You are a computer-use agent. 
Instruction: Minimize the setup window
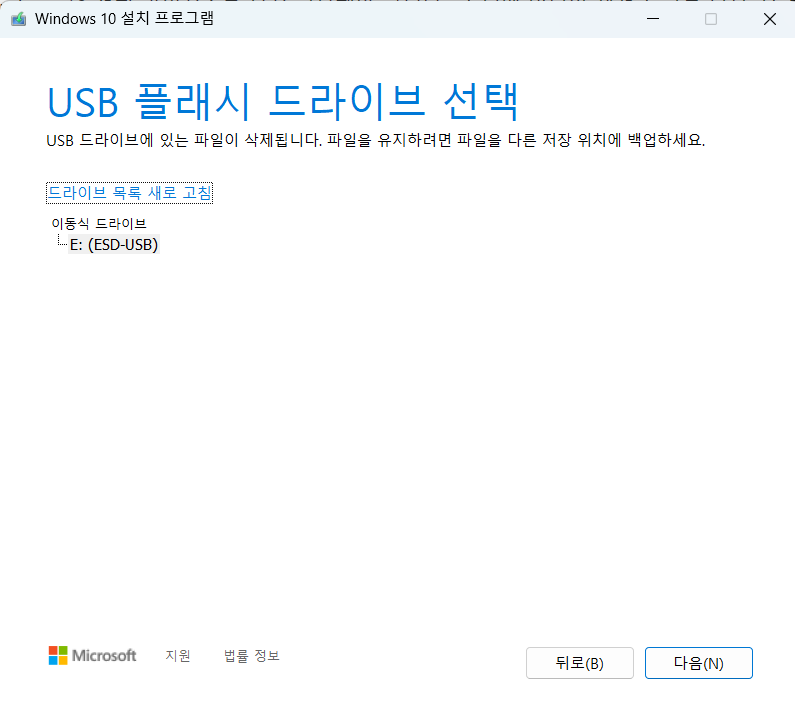653,19
